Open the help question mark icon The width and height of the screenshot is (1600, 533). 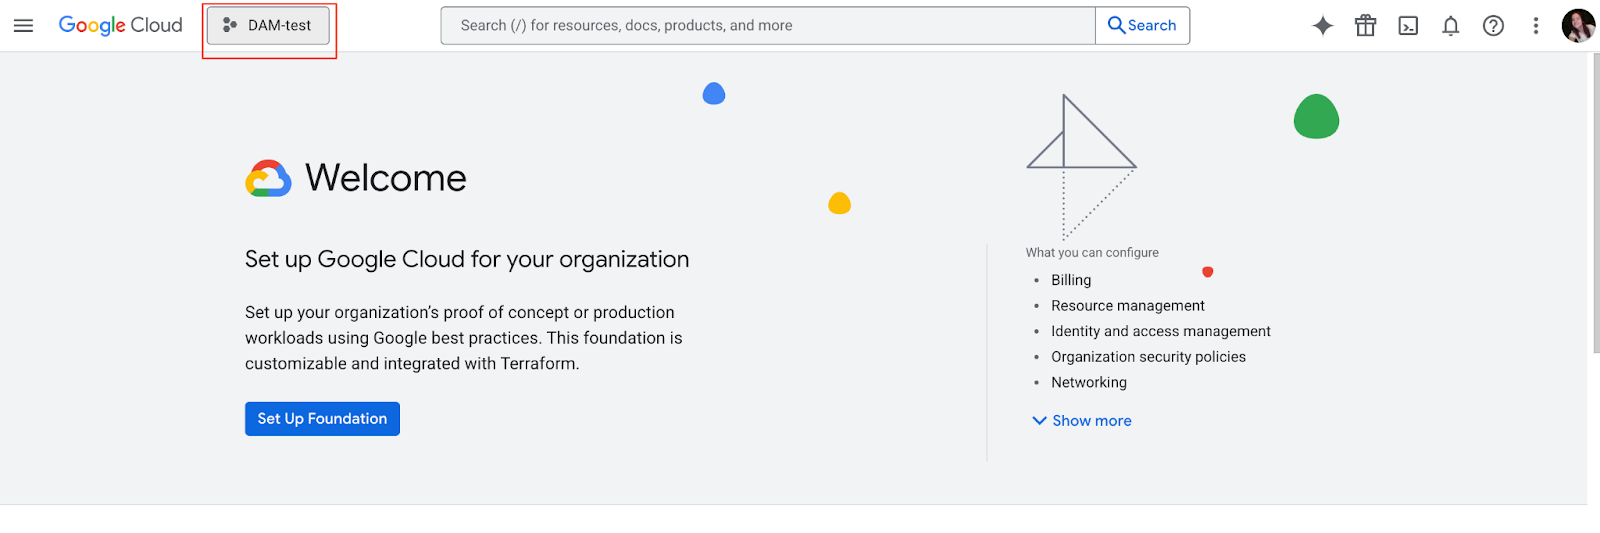coord(1493,26)
